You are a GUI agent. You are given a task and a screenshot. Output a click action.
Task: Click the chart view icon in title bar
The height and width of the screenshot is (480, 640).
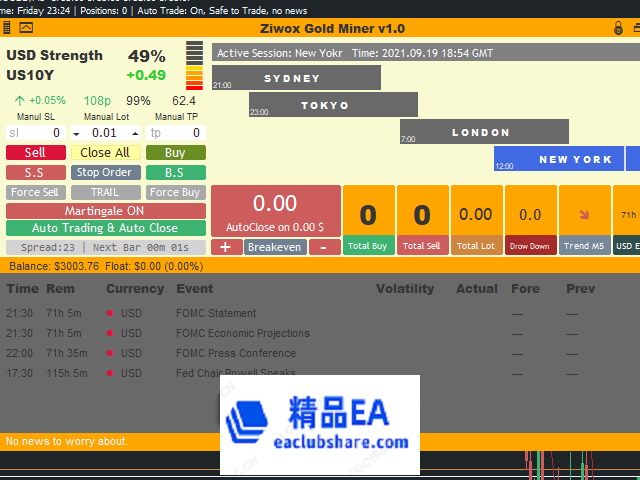coord(26,28)
